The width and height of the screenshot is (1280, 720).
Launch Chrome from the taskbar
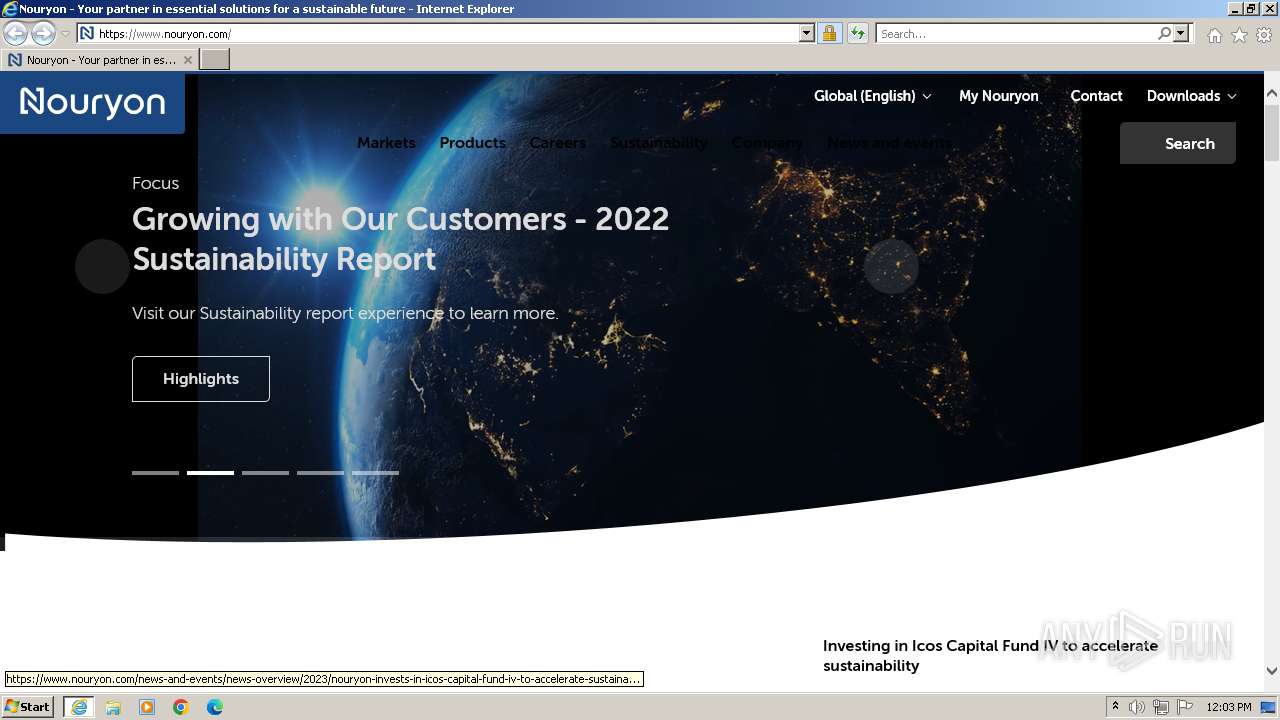point(181,707)
